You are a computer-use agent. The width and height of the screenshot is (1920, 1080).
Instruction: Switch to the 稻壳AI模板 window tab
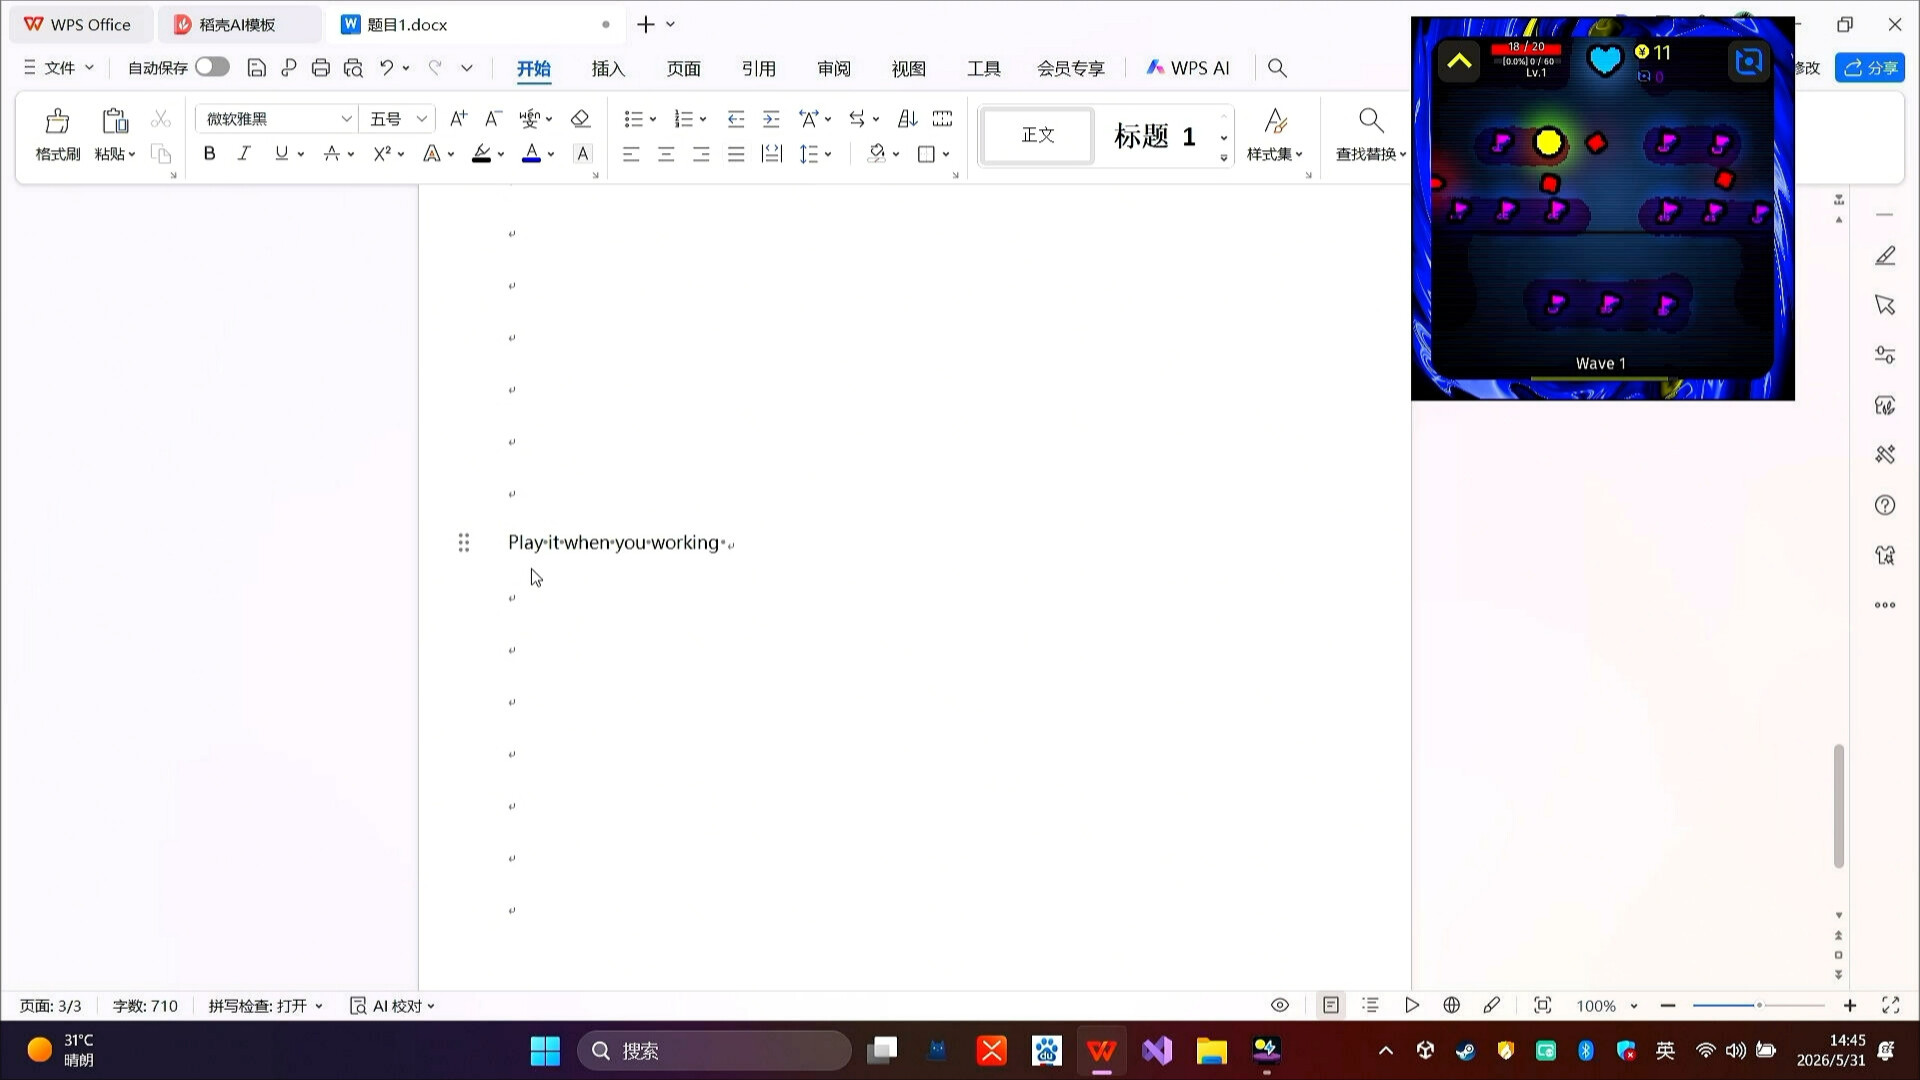coord(238,24)
